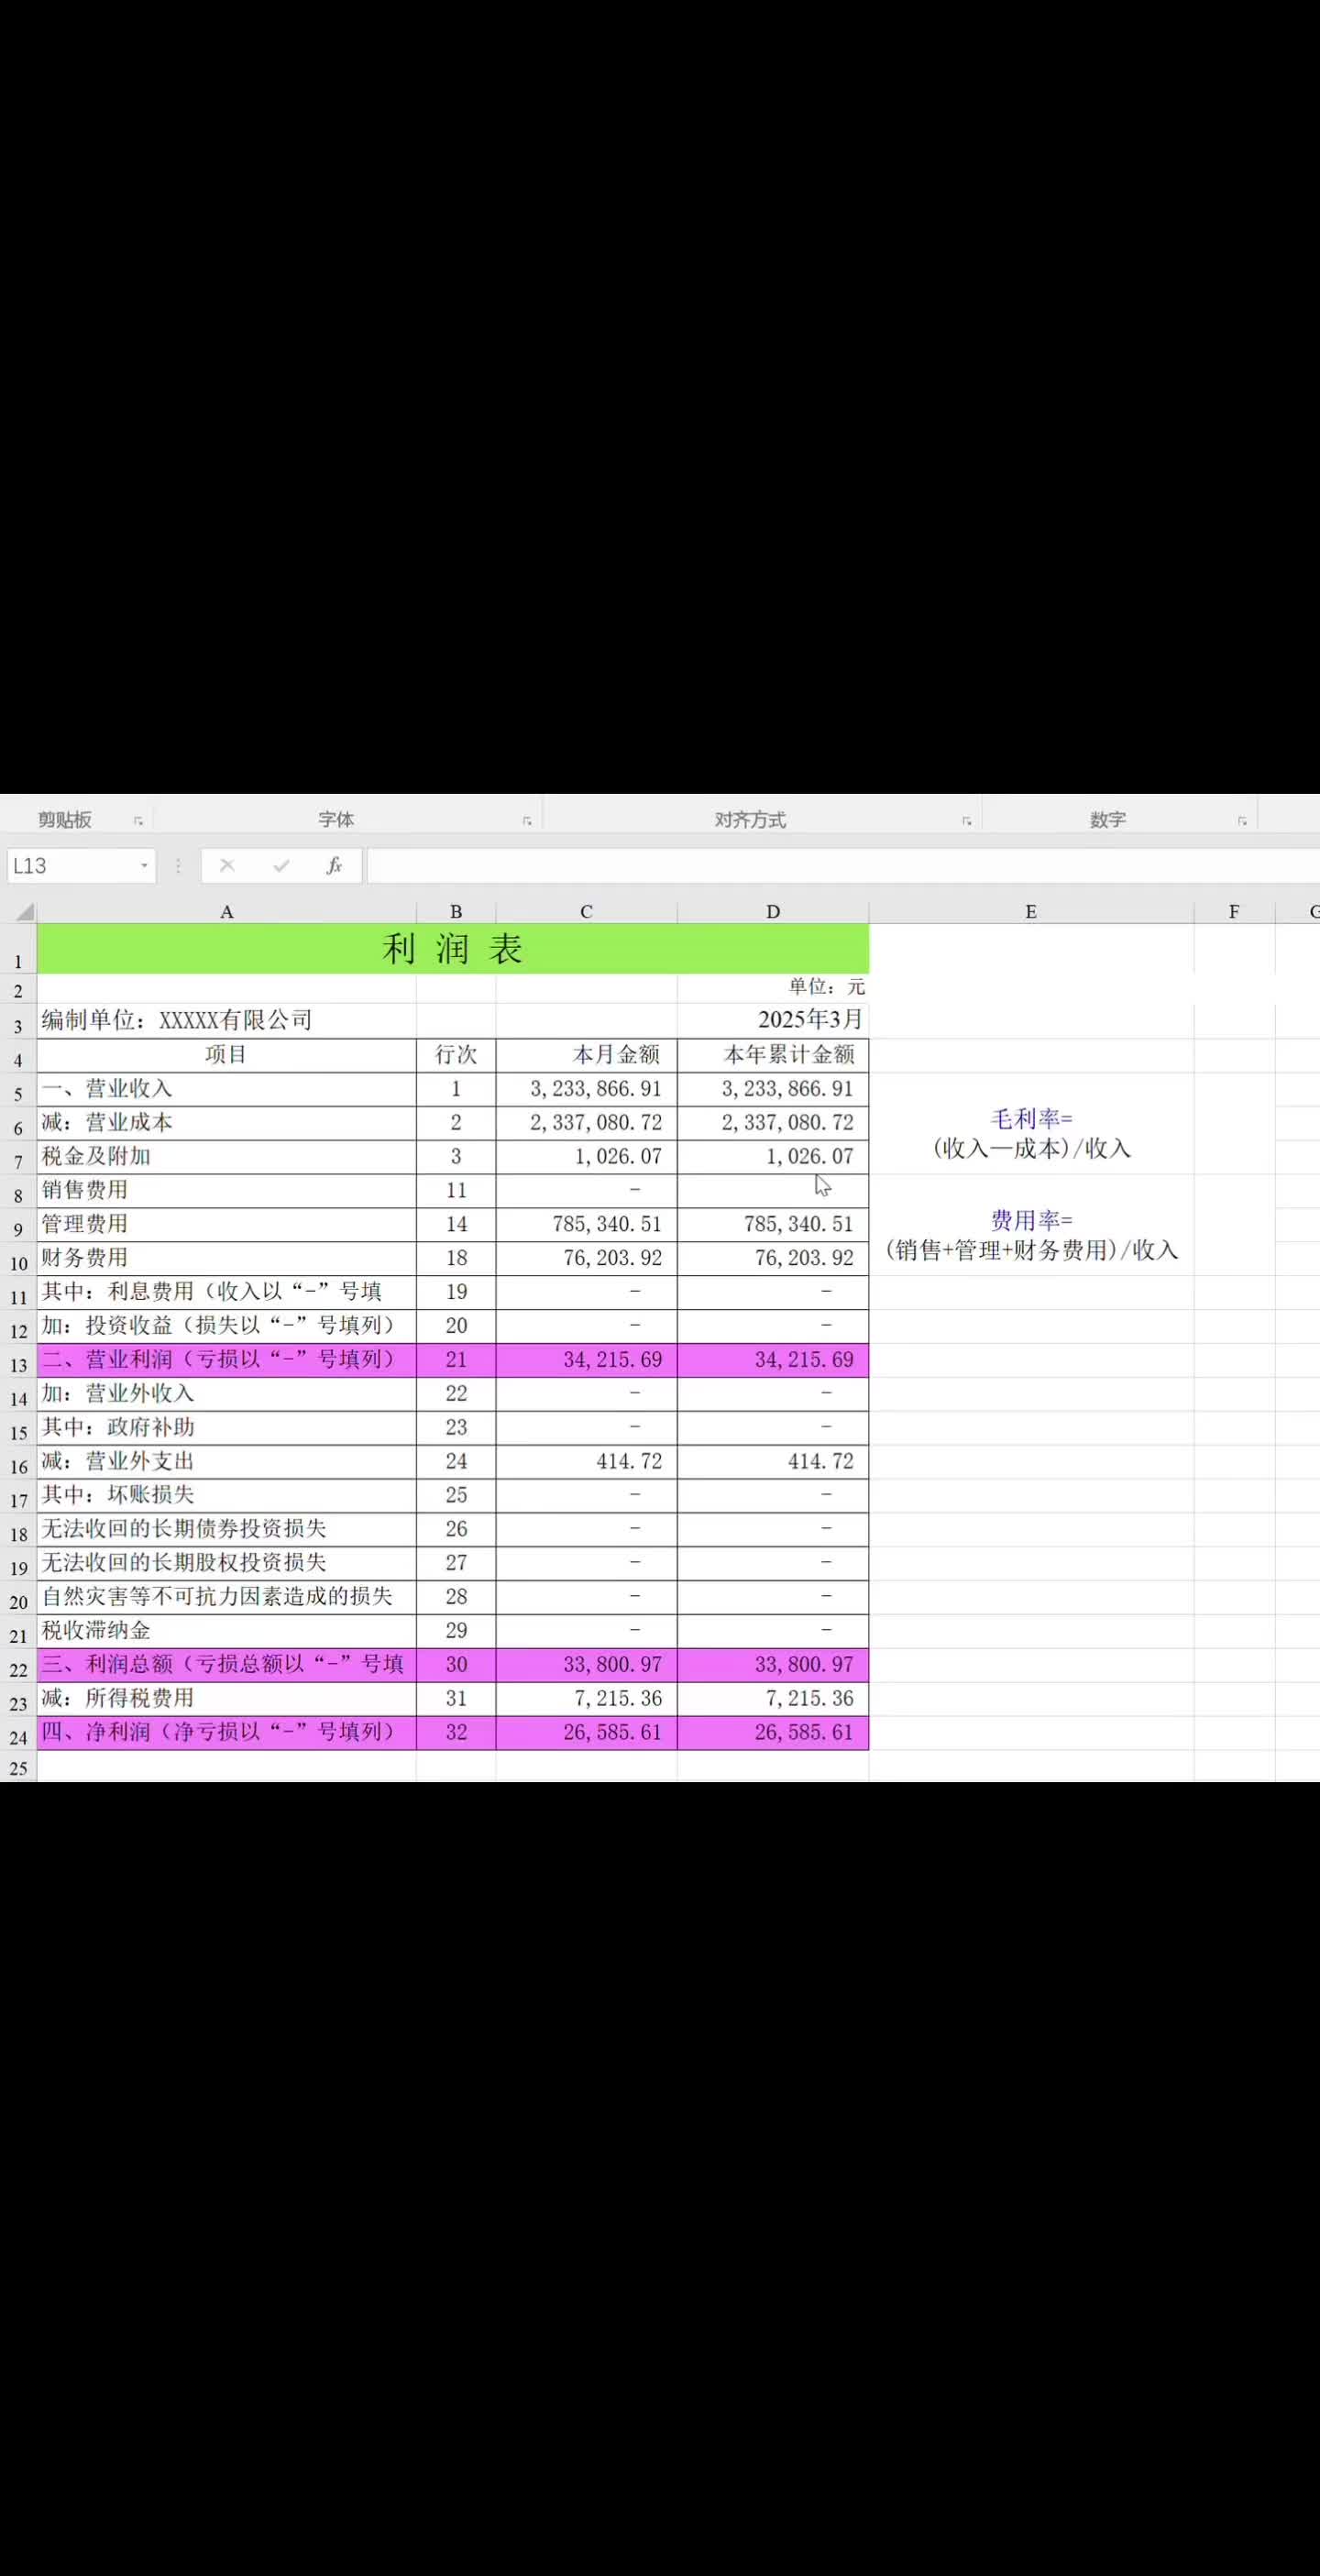Viewport: 1320px width, 2576px height.
Task: Open the 数字 group dialog launcher
Action: [1242, 821]
